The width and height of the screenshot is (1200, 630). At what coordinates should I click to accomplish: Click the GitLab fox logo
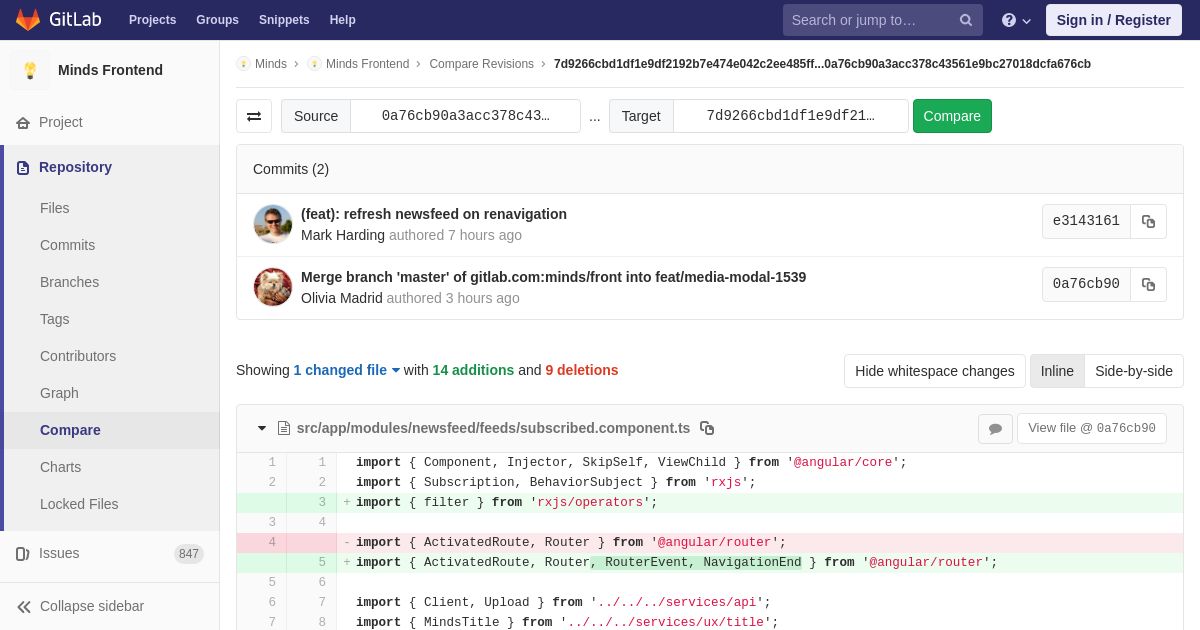28,20
